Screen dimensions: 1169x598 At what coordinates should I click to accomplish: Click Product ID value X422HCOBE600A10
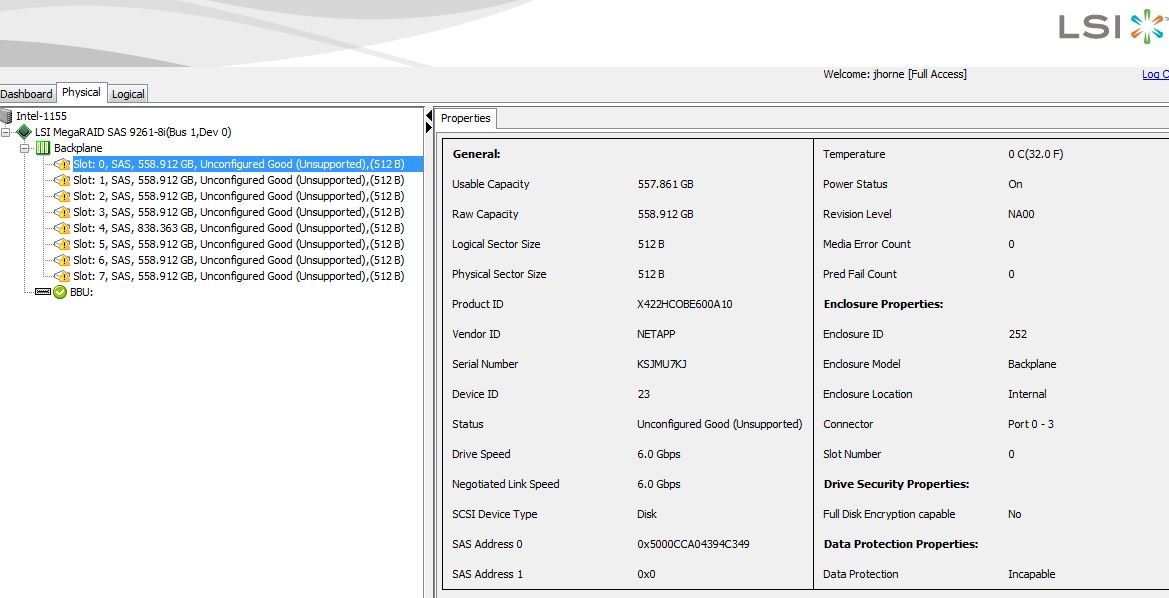click(x=685, y=304)
